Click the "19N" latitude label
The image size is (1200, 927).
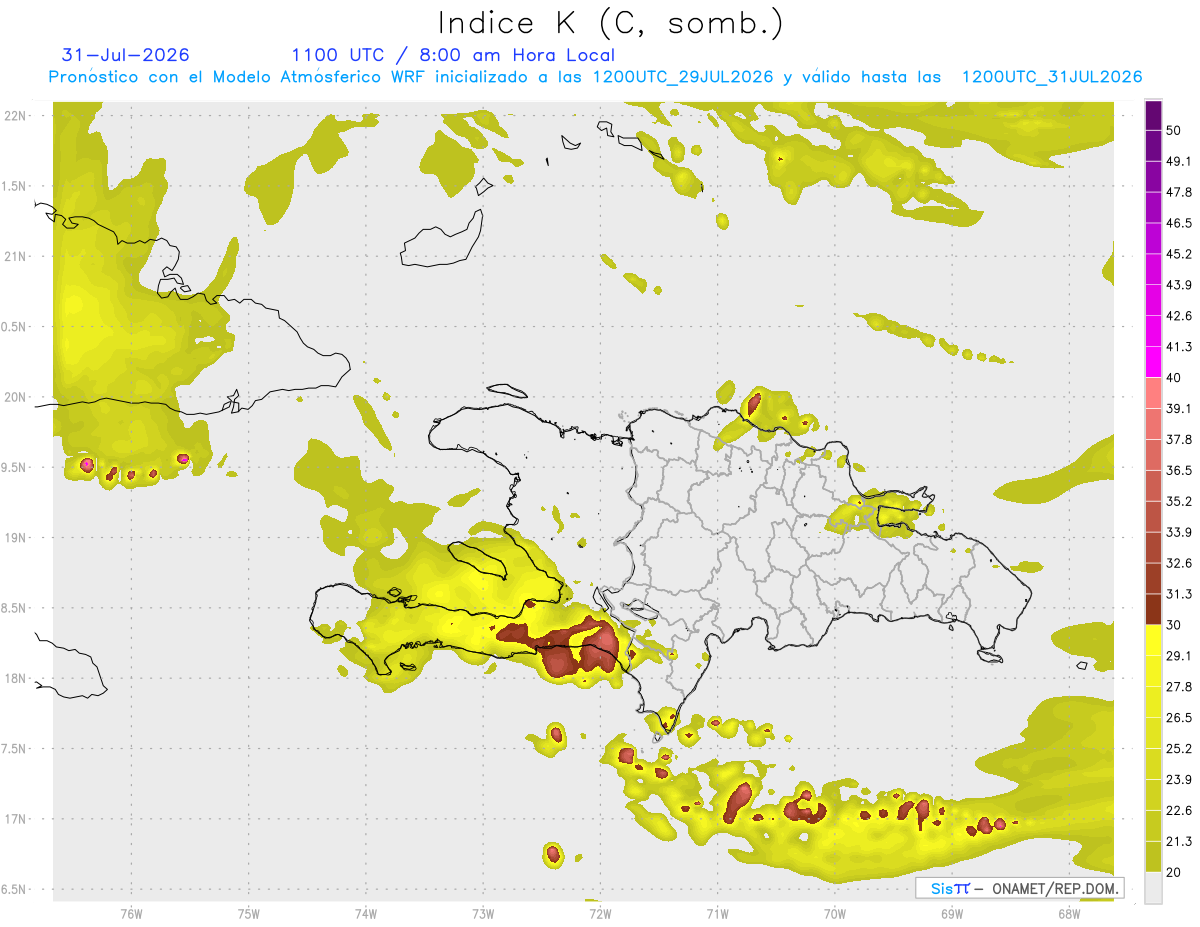click(17, 537)
